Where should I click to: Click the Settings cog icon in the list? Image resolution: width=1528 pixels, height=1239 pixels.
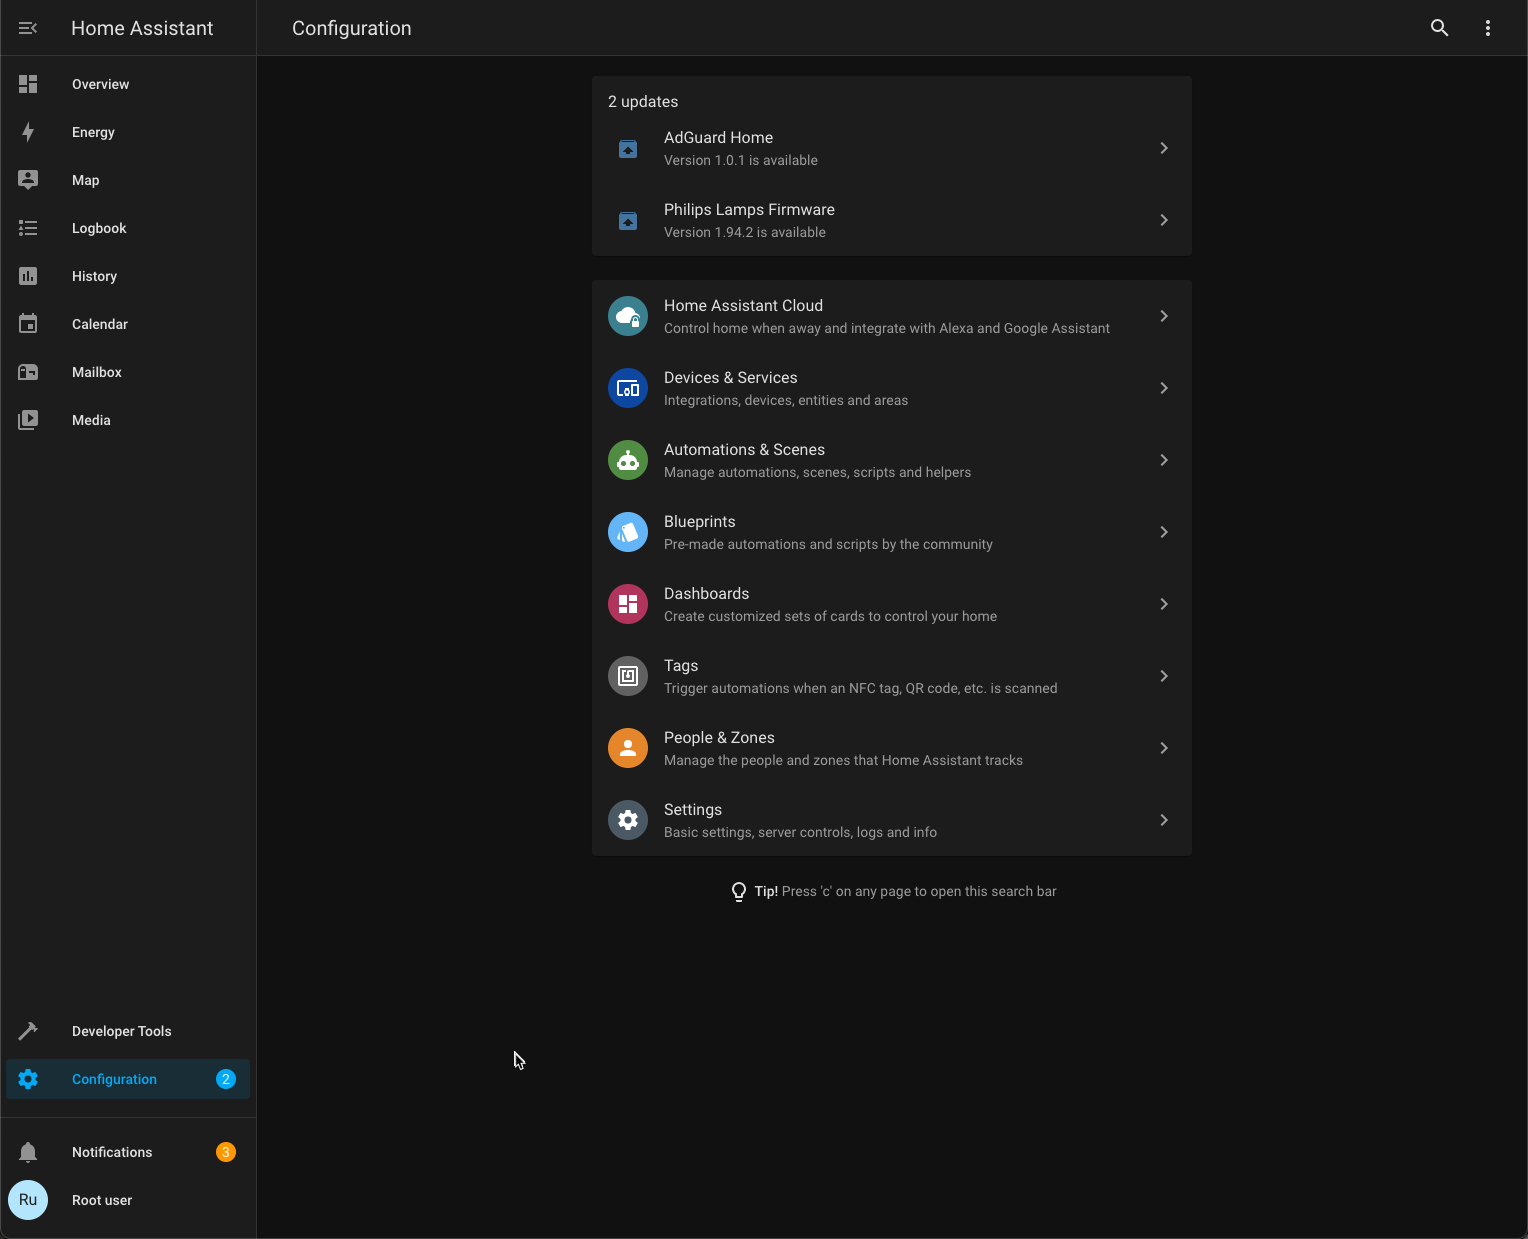pos(628,820)
